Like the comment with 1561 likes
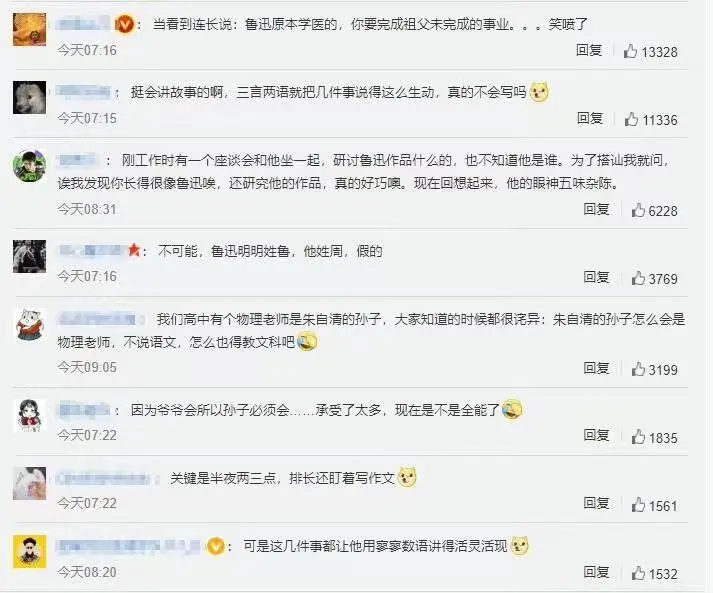 [x=638, y=505]
